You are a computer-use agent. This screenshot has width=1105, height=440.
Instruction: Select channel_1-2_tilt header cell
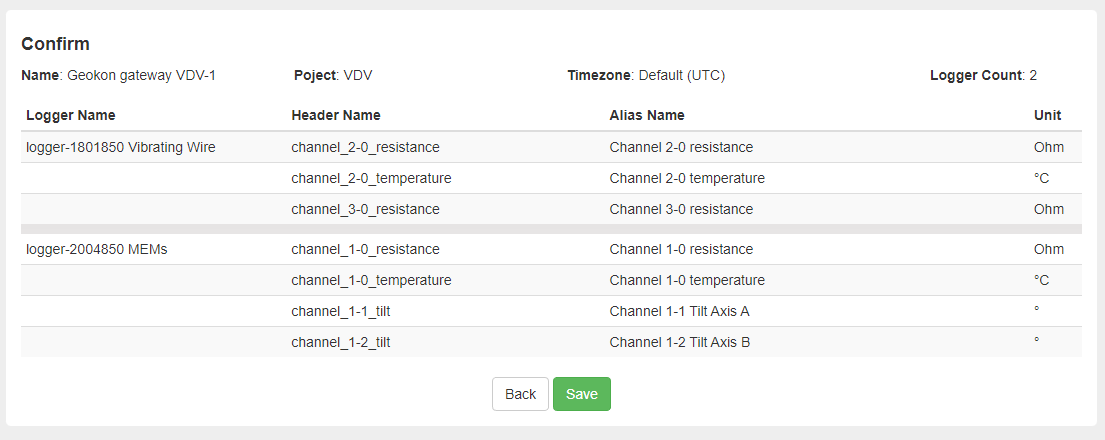[x=340, y=342]
